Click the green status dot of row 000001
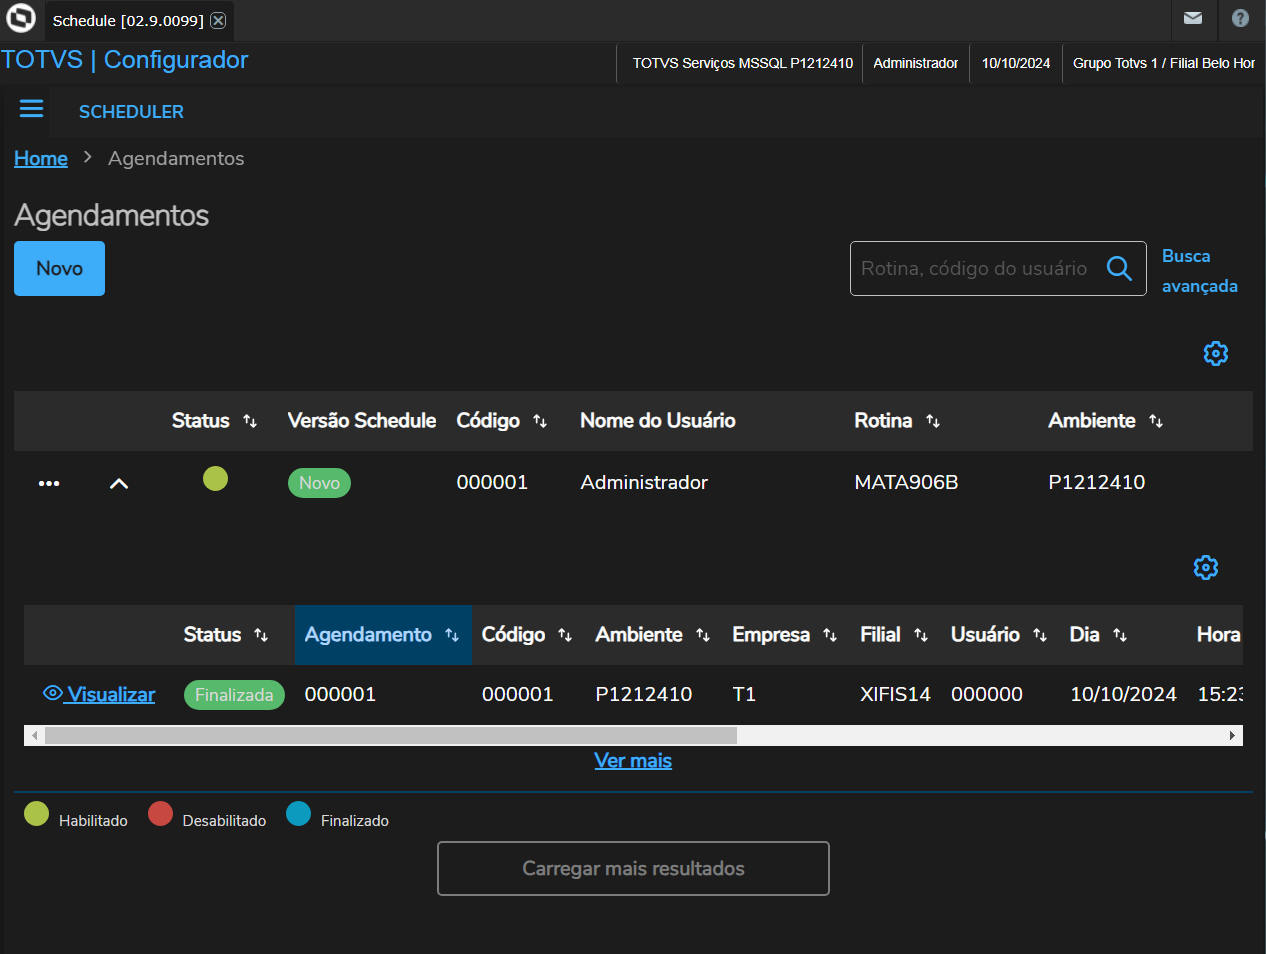 [215, 479]
